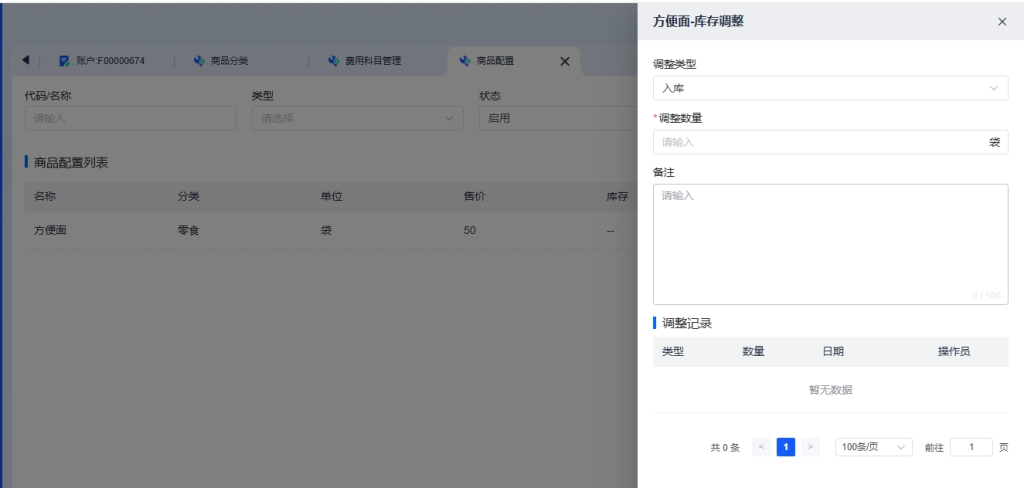Close the 商品配置 tab
The height and width of the screenshot is (488, 1024).
click(x=564, y=61)
